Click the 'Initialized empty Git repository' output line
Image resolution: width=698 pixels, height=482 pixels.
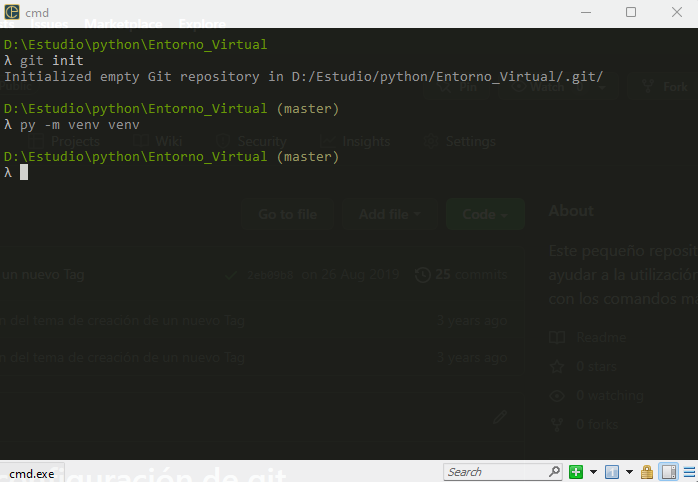303,77
